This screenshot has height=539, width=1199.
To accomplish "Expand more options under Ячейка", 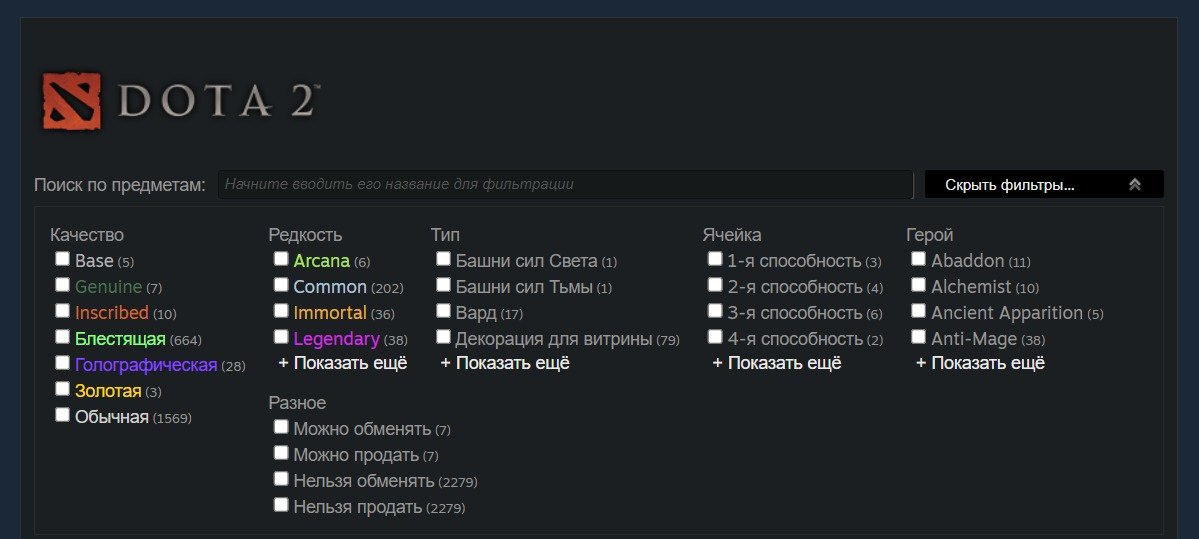I will (x=777, y=363).
